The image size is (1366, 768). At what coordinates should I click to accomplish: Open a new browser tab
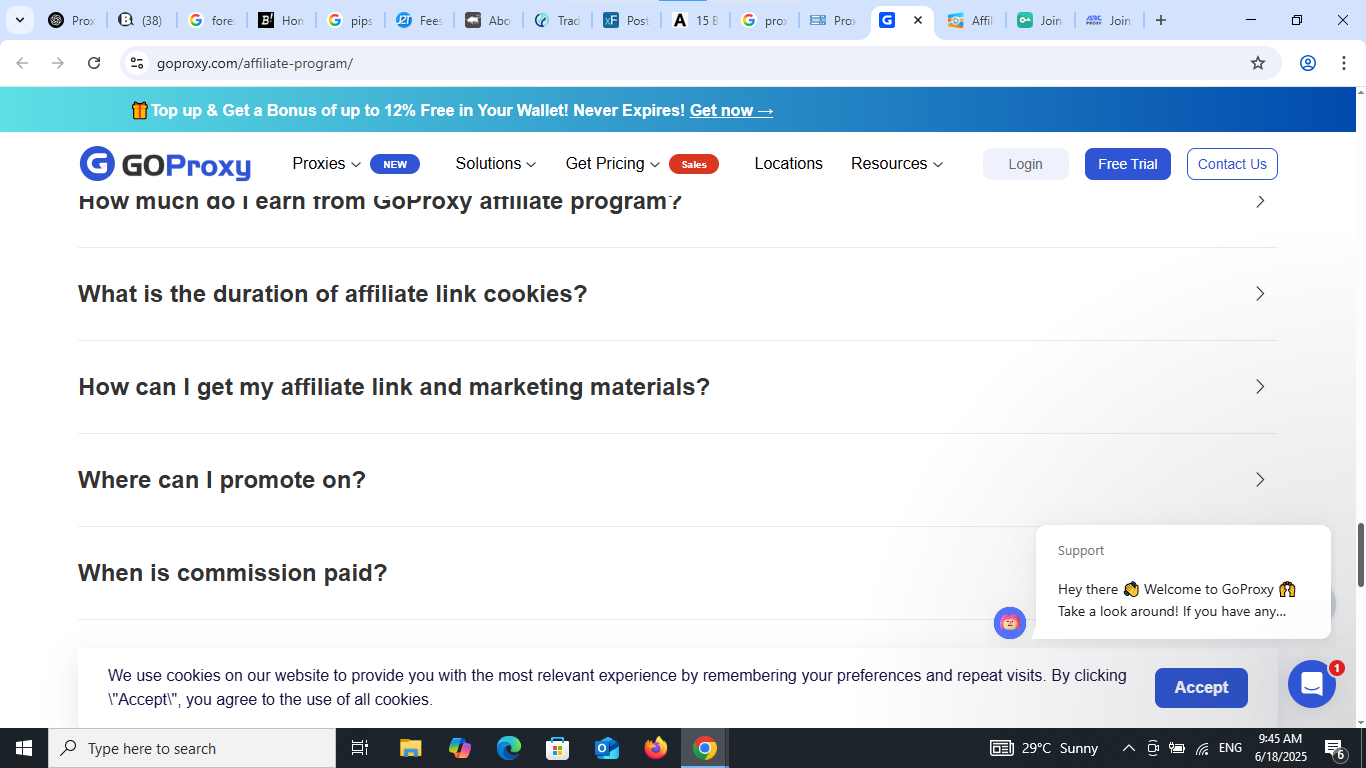1161,20
